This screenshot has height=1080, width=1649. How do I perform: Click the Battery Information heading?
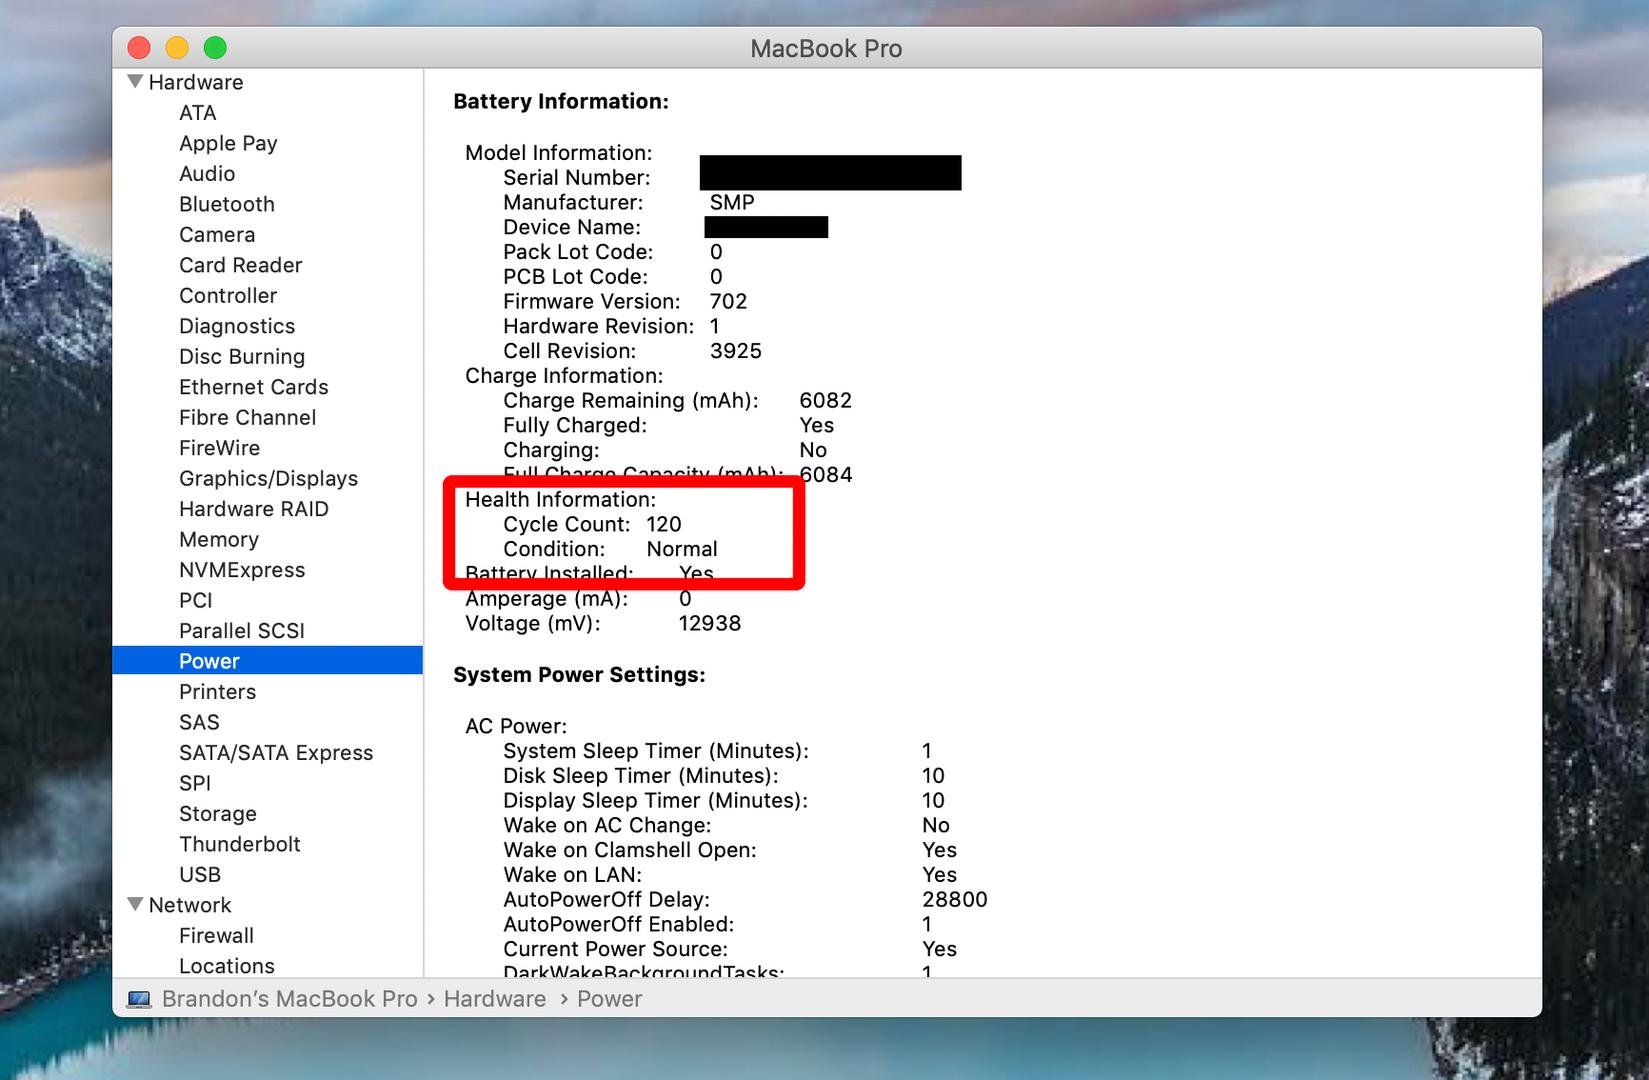[x=561, y=101]
